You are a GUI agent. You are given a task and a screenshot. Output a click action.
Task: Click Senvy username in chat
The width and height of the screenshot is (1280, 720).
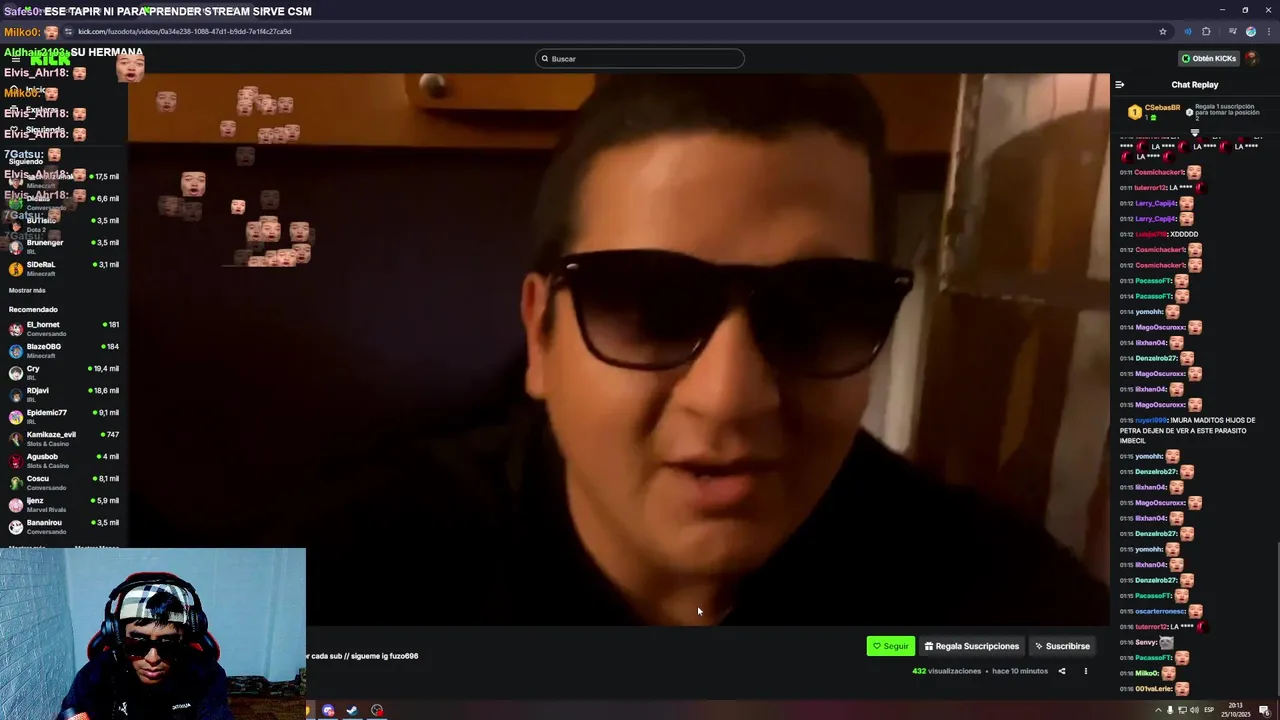[1146, 642]
